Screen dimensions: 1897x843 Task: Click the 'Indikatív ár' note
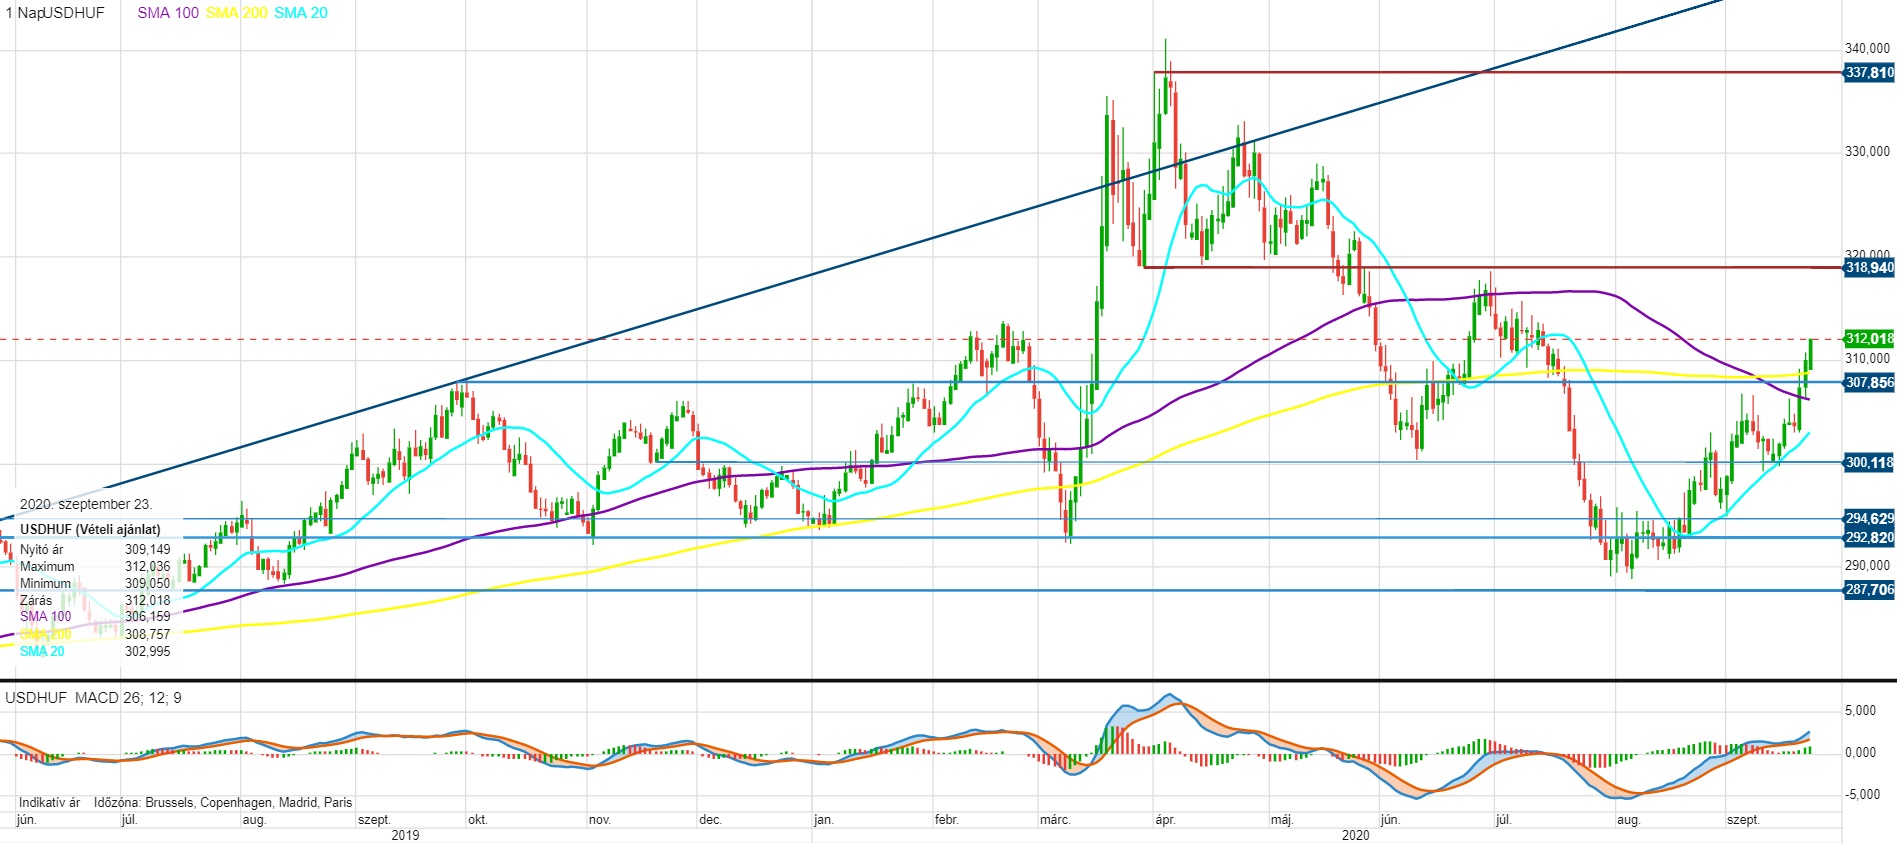click(x=49, y=803)
